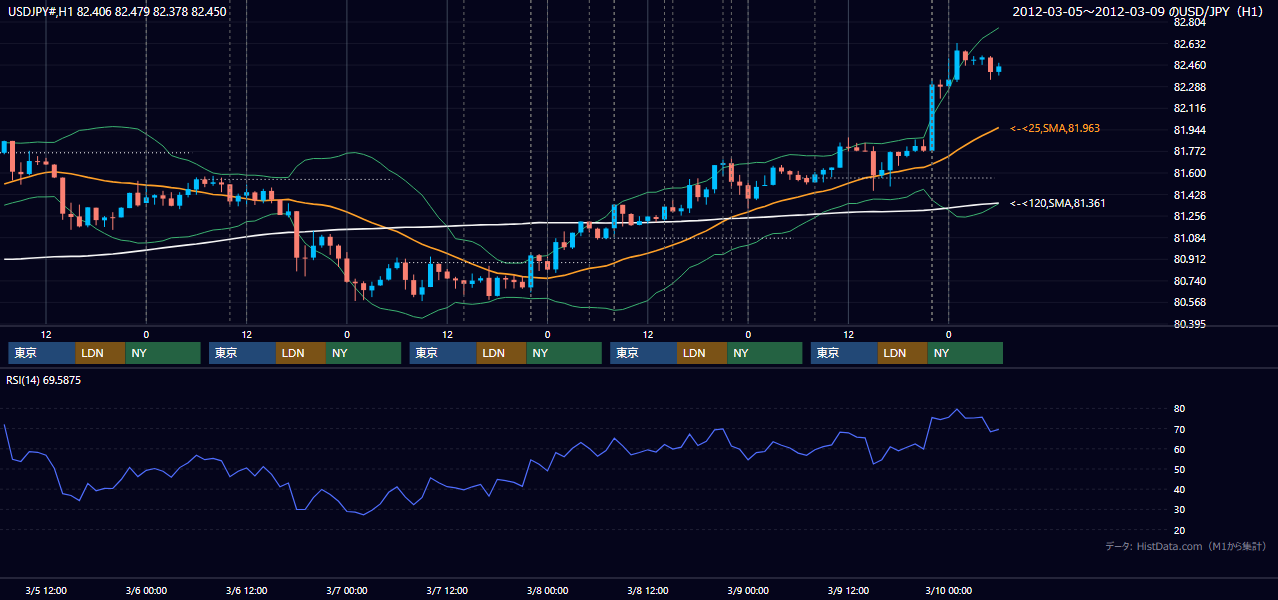Viewport: 1278px width, 600px height.
Task: Click the LDN session block for 3/9
Action: pyautogui.click(x=903, y=353)
